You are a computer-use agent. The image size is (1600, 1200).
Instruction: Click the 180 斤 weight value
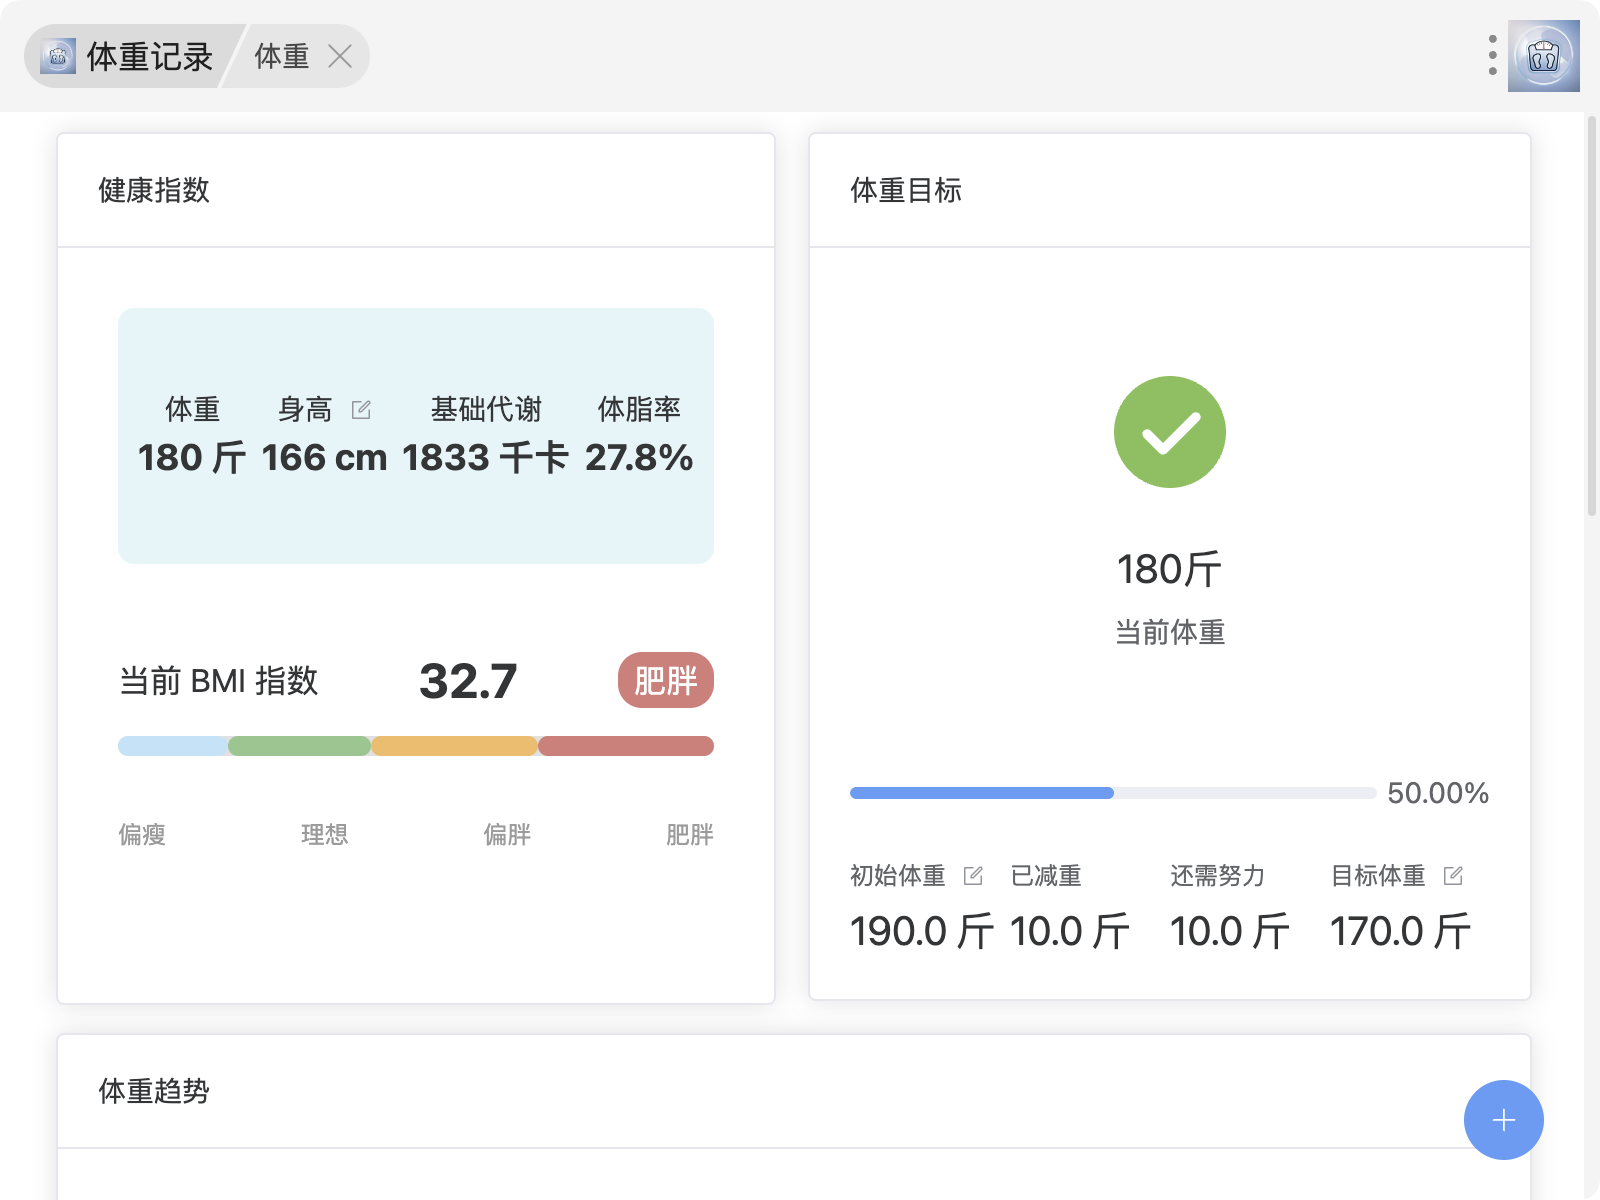click(x=192, y=458)
